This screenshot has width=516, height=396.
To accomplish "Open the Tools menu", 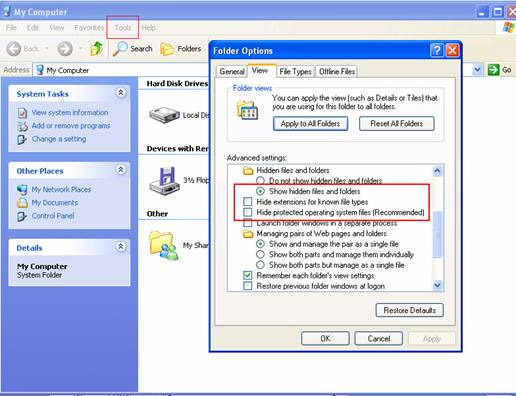I will (x=123, y=28).
